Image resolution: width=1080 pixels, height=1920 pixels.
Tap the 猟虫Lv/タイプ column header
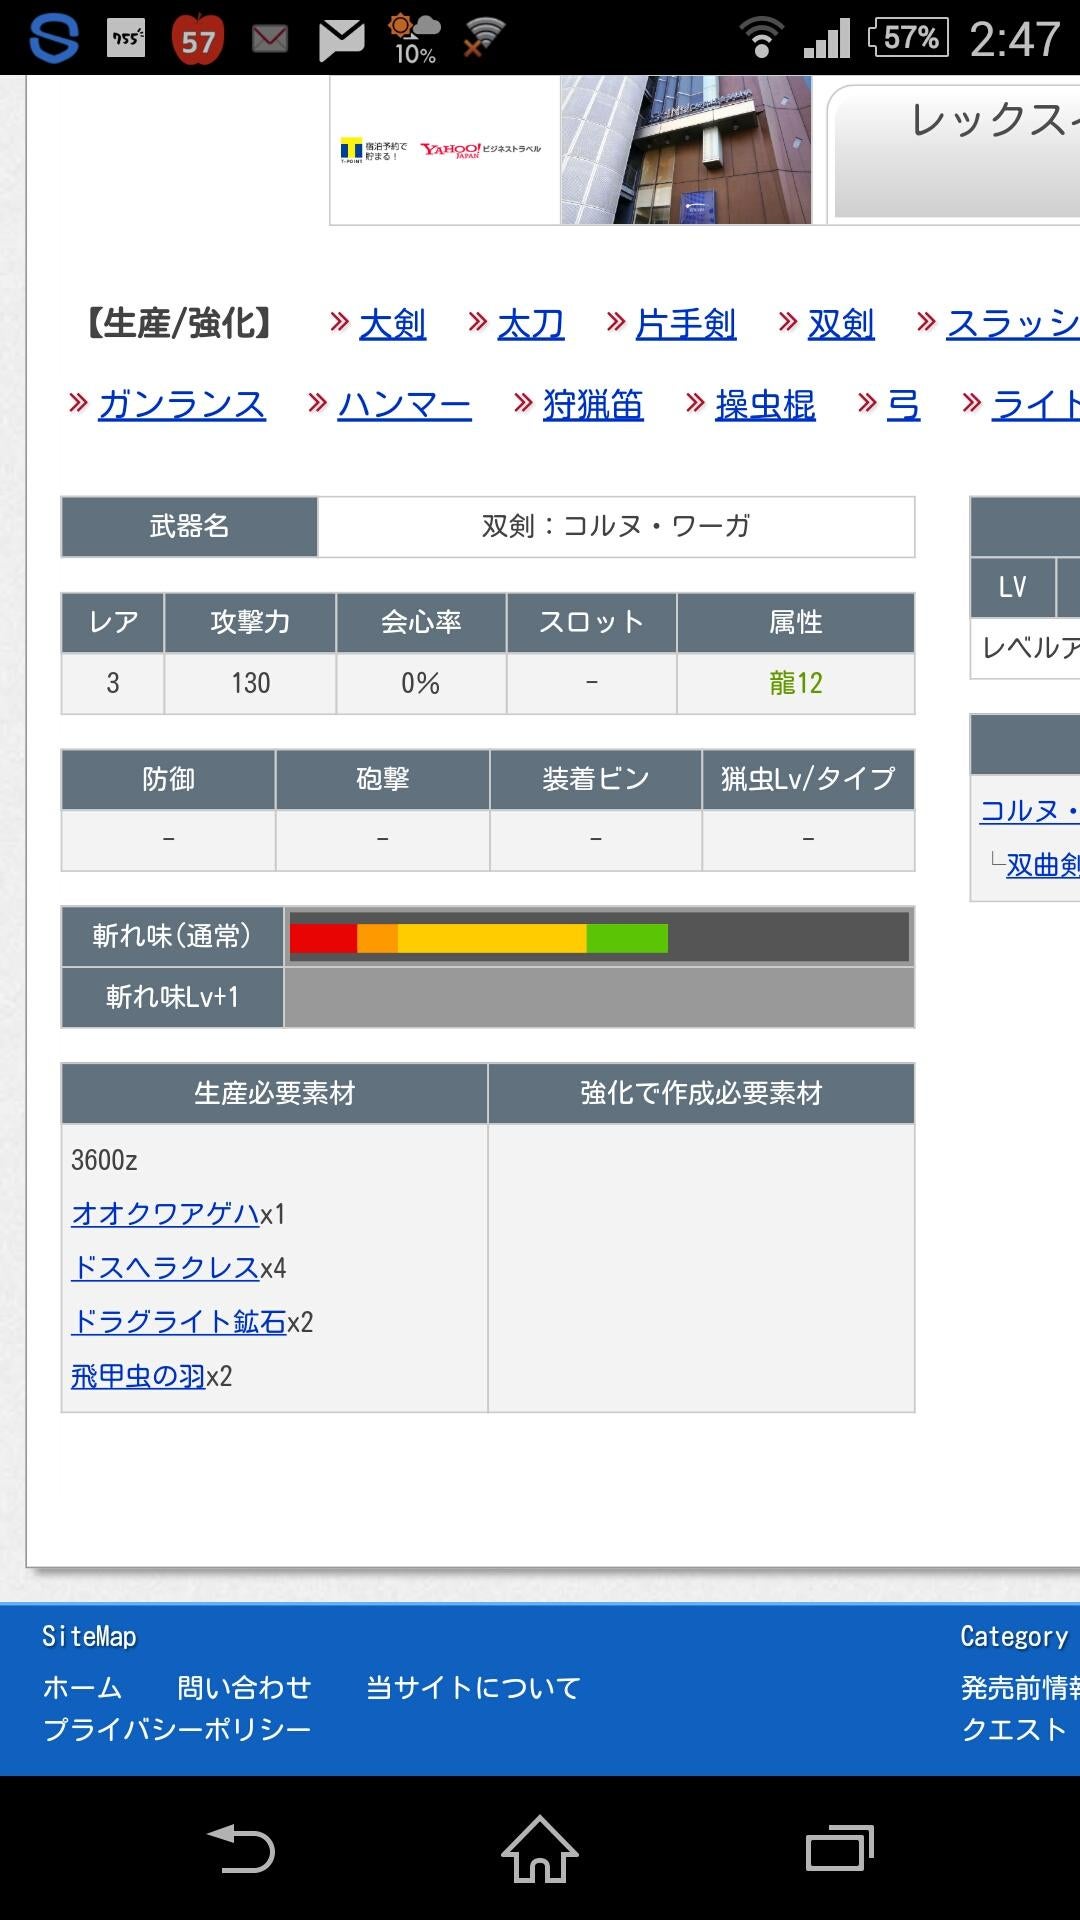point(808,779)
